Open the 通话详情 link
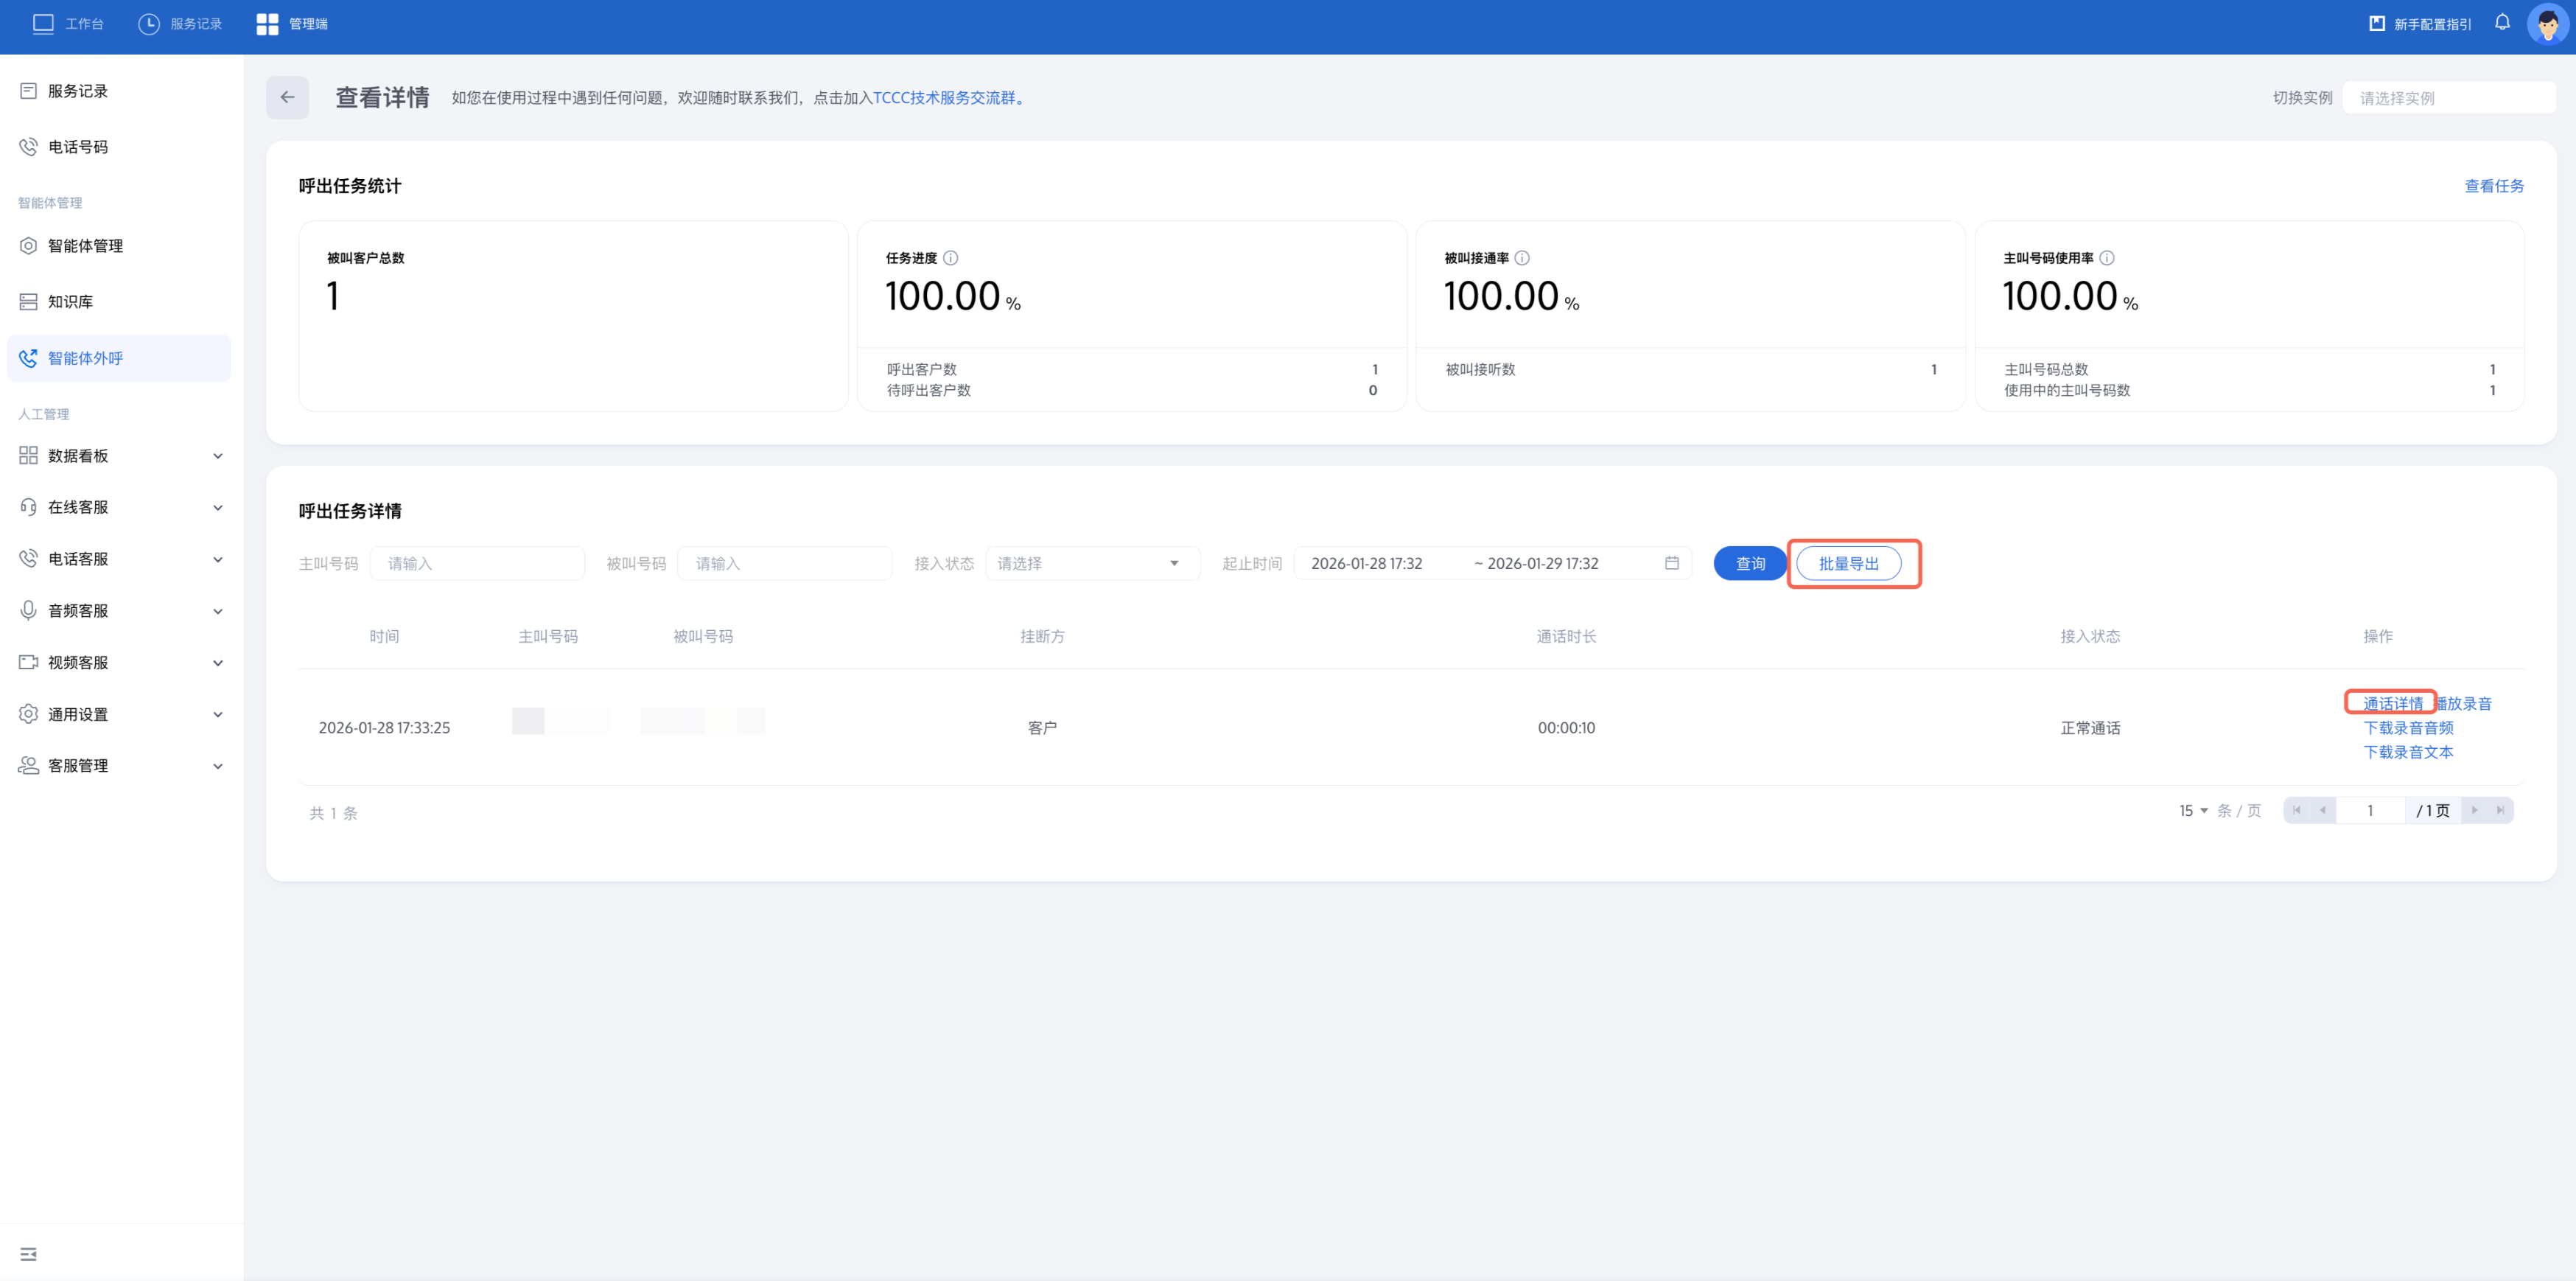 2392,703
